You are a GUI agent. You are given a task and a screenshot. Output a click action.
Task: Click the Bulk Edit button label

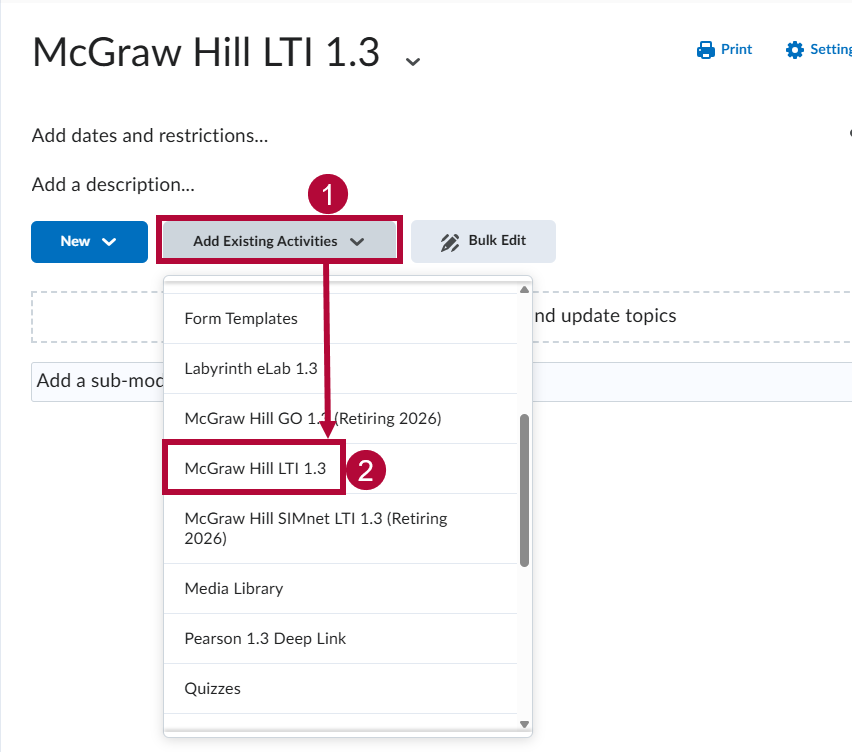[497, 241]
